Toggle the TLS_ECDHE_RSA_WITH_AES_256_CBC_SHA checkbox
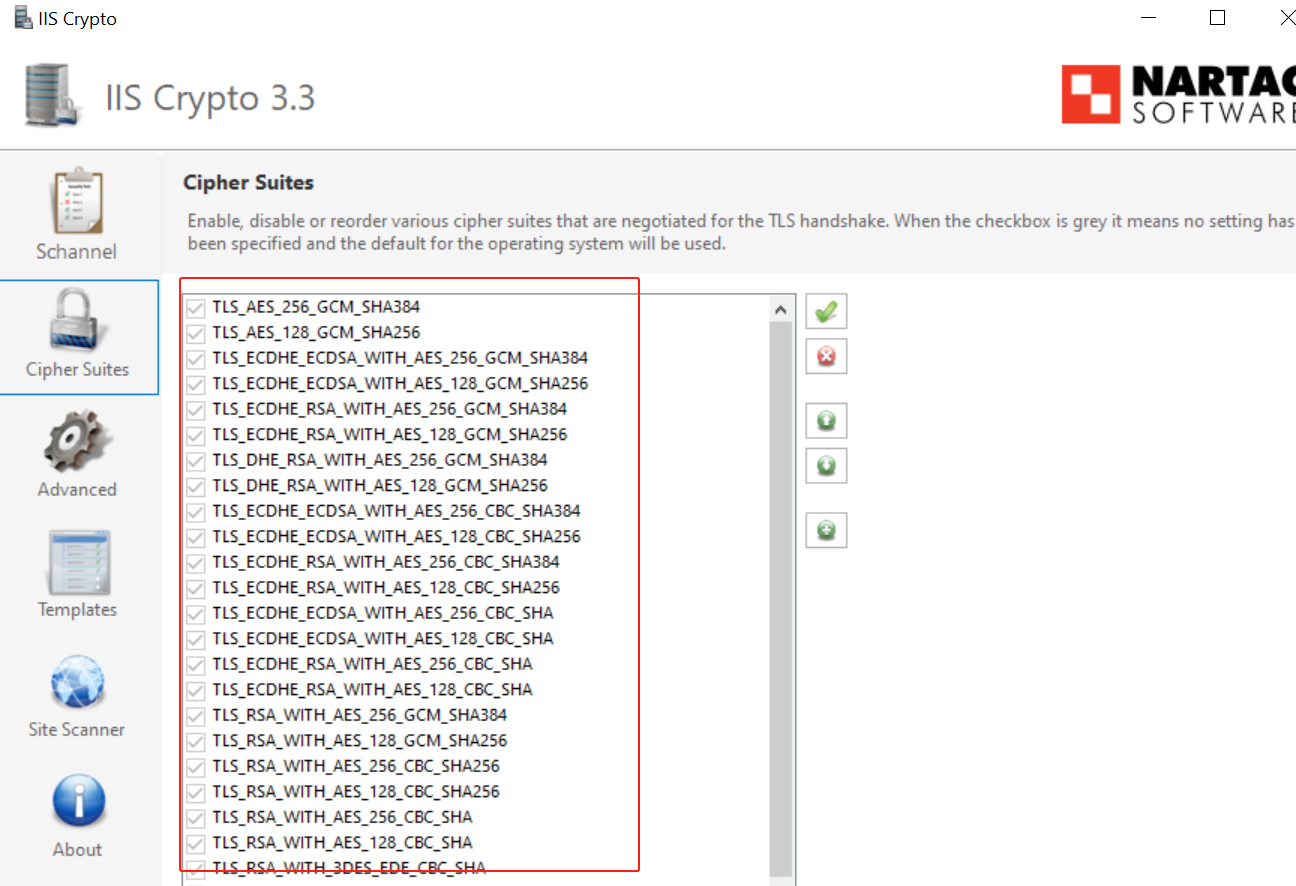Viewport: 1296px width, 886px height. click(x=195, y=664)
